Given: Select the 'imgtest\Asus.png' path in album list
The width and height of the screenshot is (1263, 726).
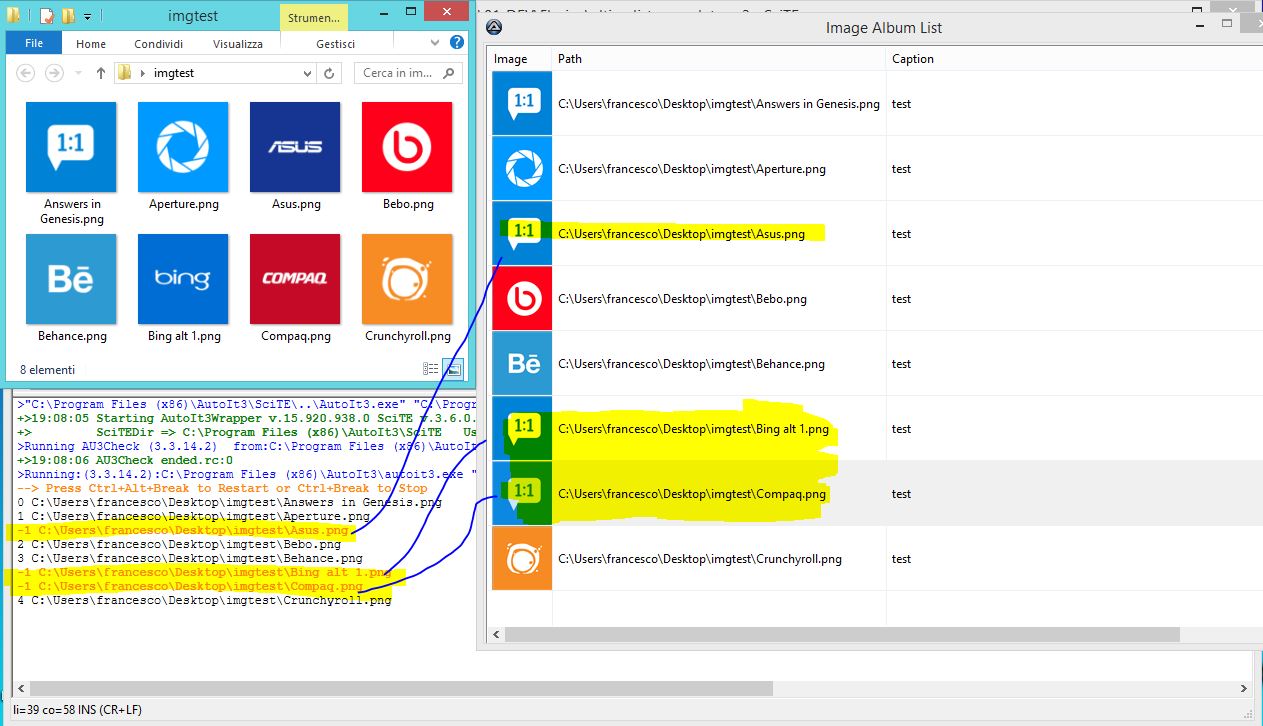Looking at the screenshot, I should [x=681, y=234].
